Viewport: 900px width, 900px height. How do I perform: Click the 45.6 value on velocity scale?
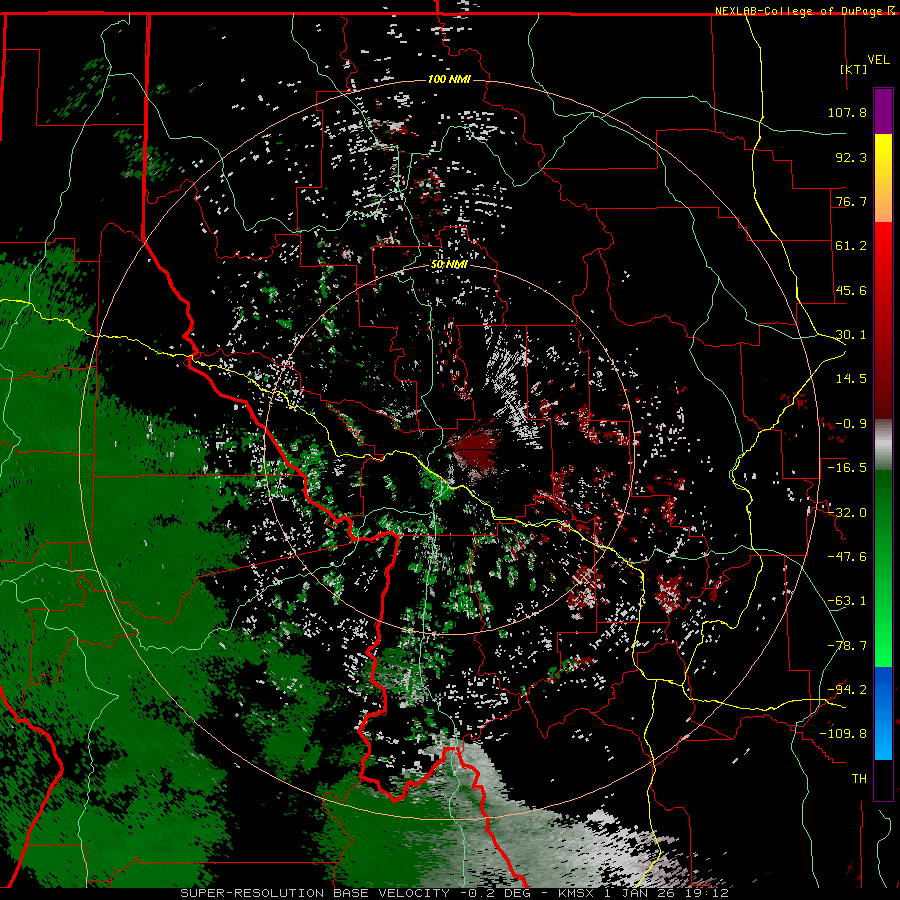pyautogui.click(x=851, y=290)
